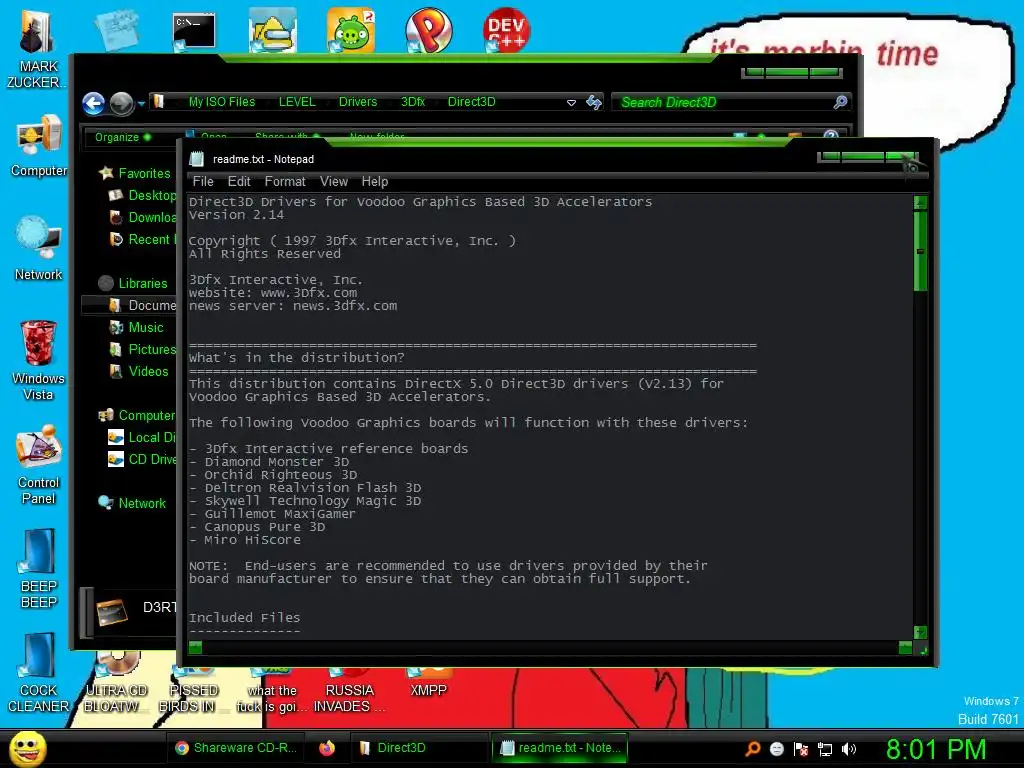Select CD Drive in navigation pane
This screenshot has width=1024, height=768.
click(x=142, y=459)
